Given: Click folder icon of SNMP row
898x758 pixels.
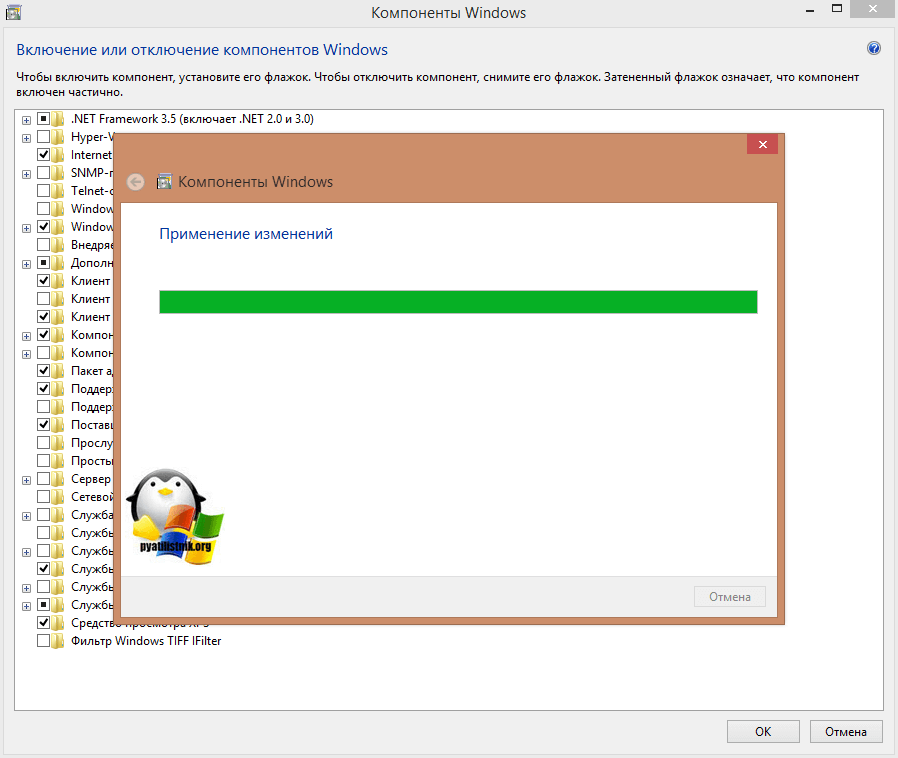Looking at the screenshot, I should point(57,173).
